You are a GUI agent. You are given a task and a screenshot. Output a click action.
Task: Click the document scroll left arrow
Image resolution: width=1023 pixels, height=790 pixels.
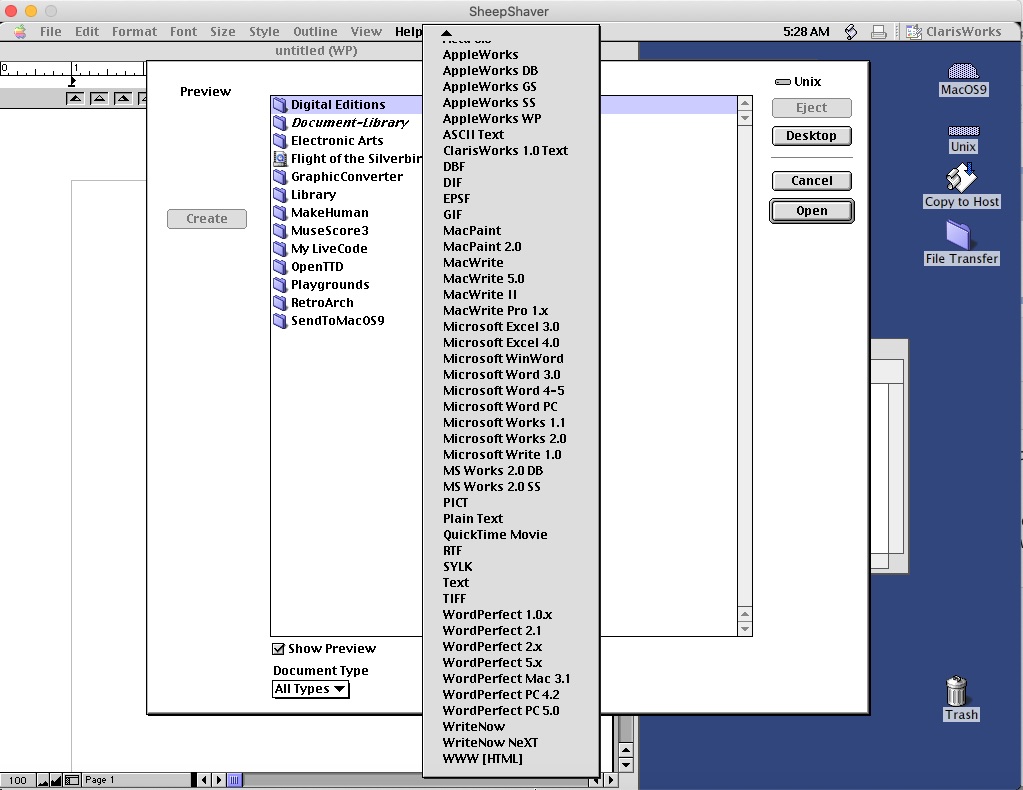click(x=204, y=780)
